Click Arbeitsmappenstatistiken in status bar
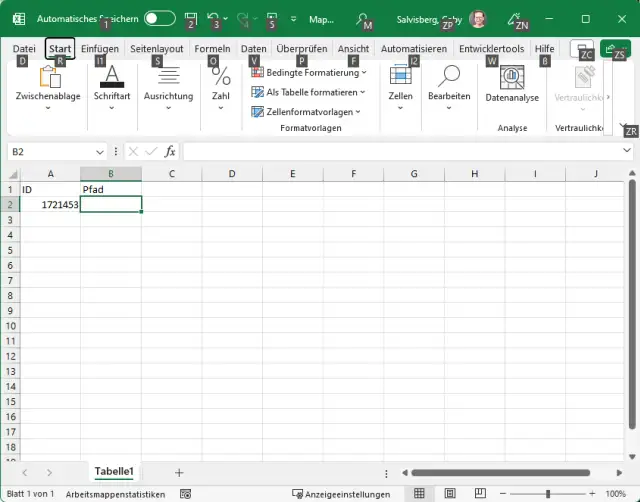 coord(115,494)
